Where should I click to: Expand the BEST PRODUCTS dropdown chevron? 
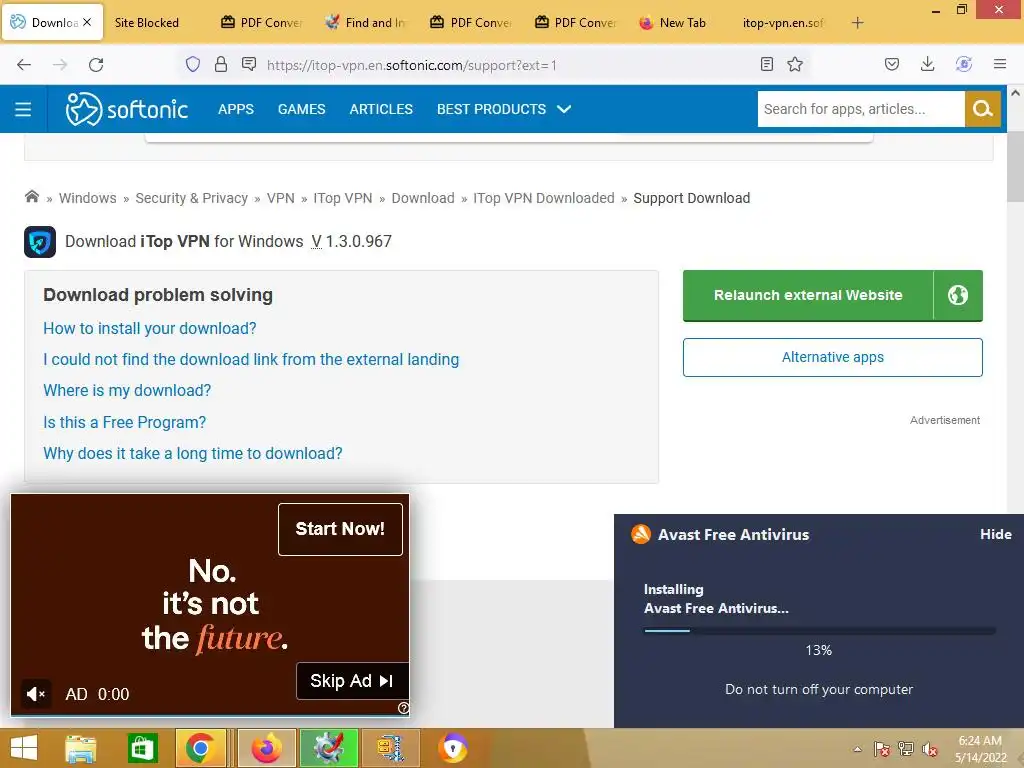point(564,109)
